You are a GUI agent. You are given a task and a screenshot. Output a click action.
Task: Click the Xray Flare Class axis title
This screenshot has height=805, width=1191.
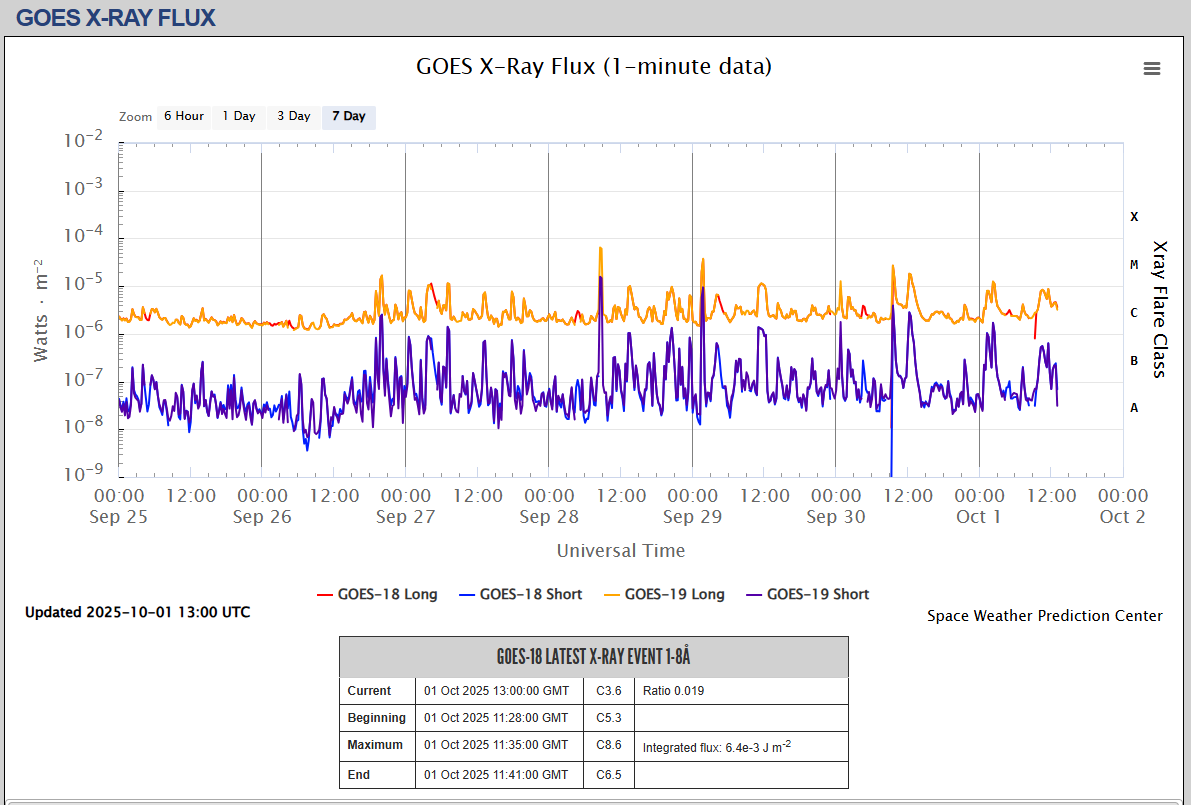click(1160, 308)
